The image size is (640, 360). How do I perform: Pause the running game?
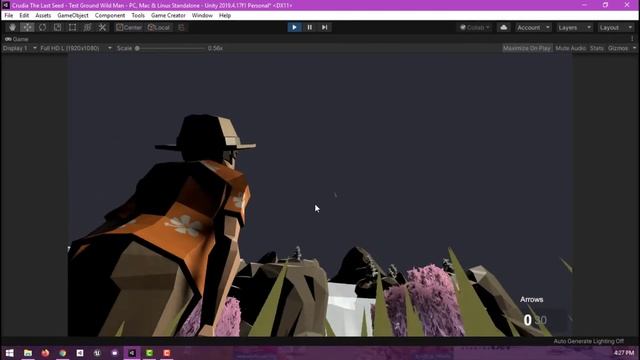(309, 27)
